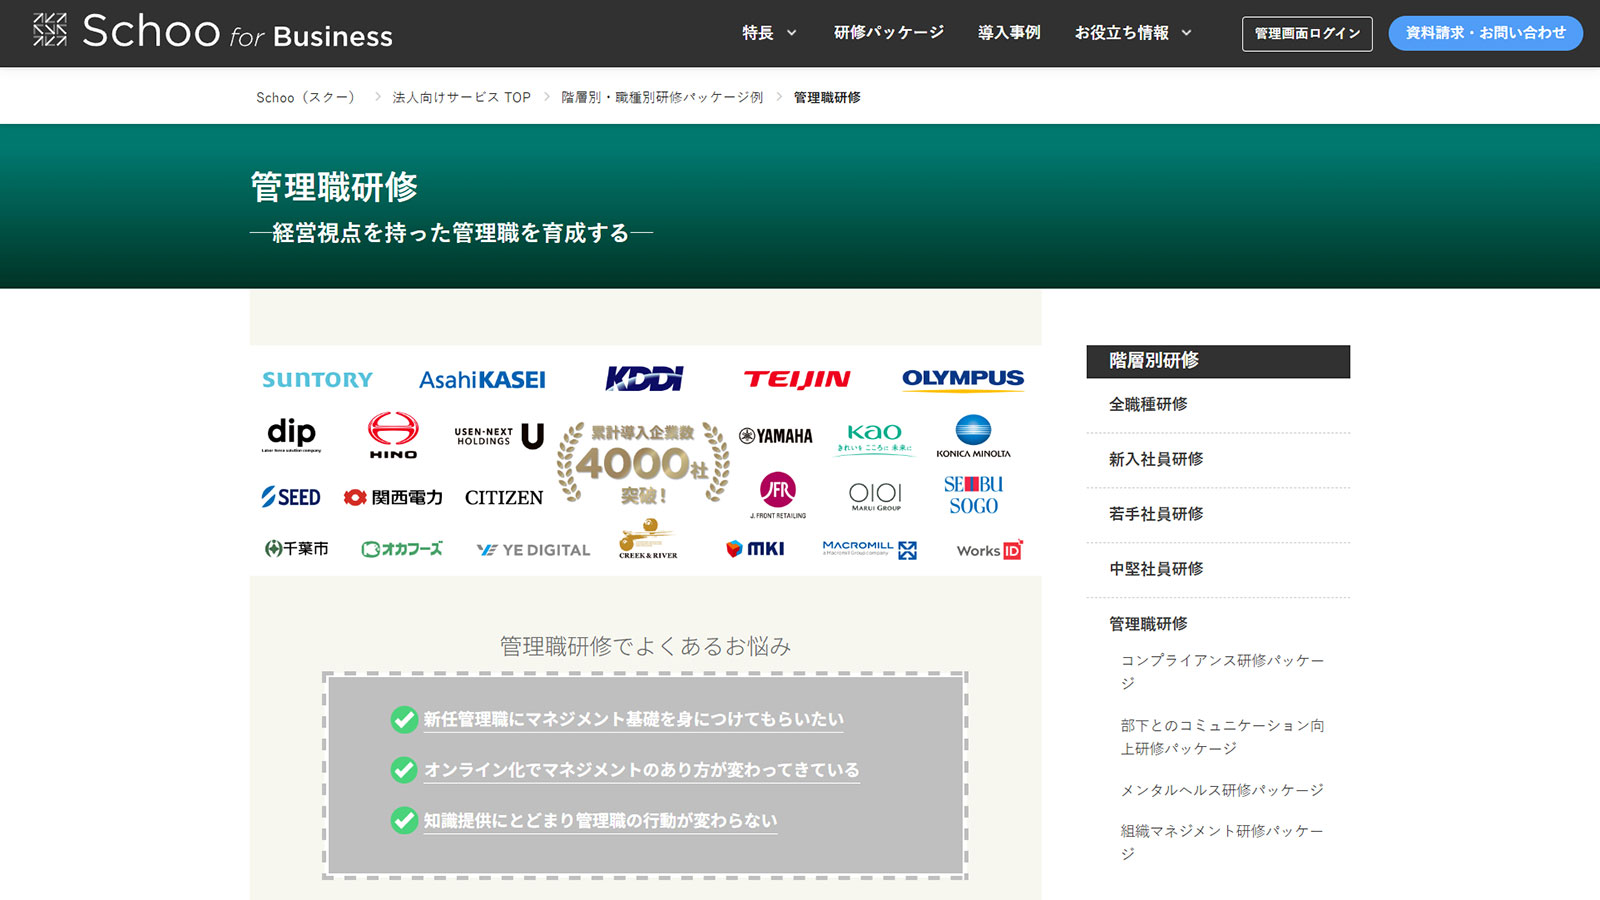Open 導入事例 in the navigation

(x=1009, y=33)
